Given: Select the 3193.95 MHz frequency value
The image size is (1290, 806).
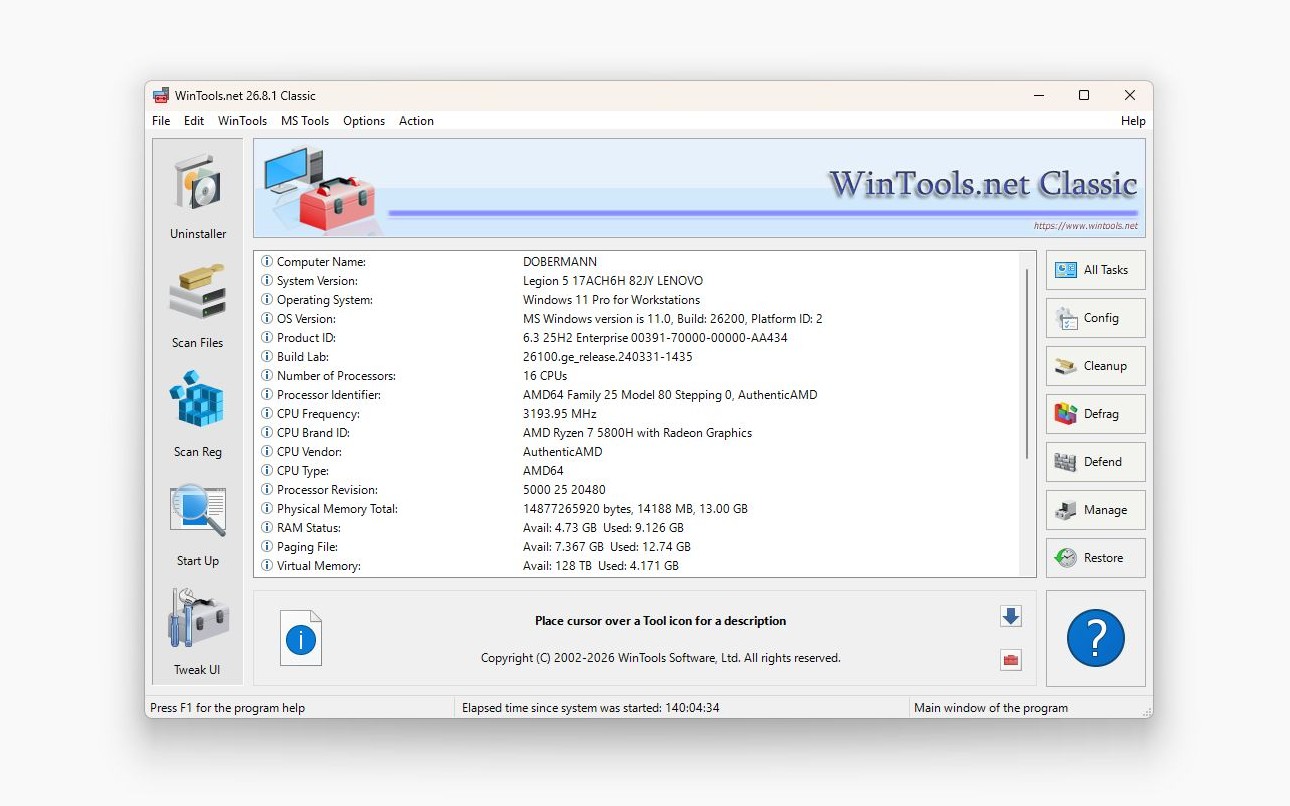Looking at the screenshot, I should tap(560, 414).
